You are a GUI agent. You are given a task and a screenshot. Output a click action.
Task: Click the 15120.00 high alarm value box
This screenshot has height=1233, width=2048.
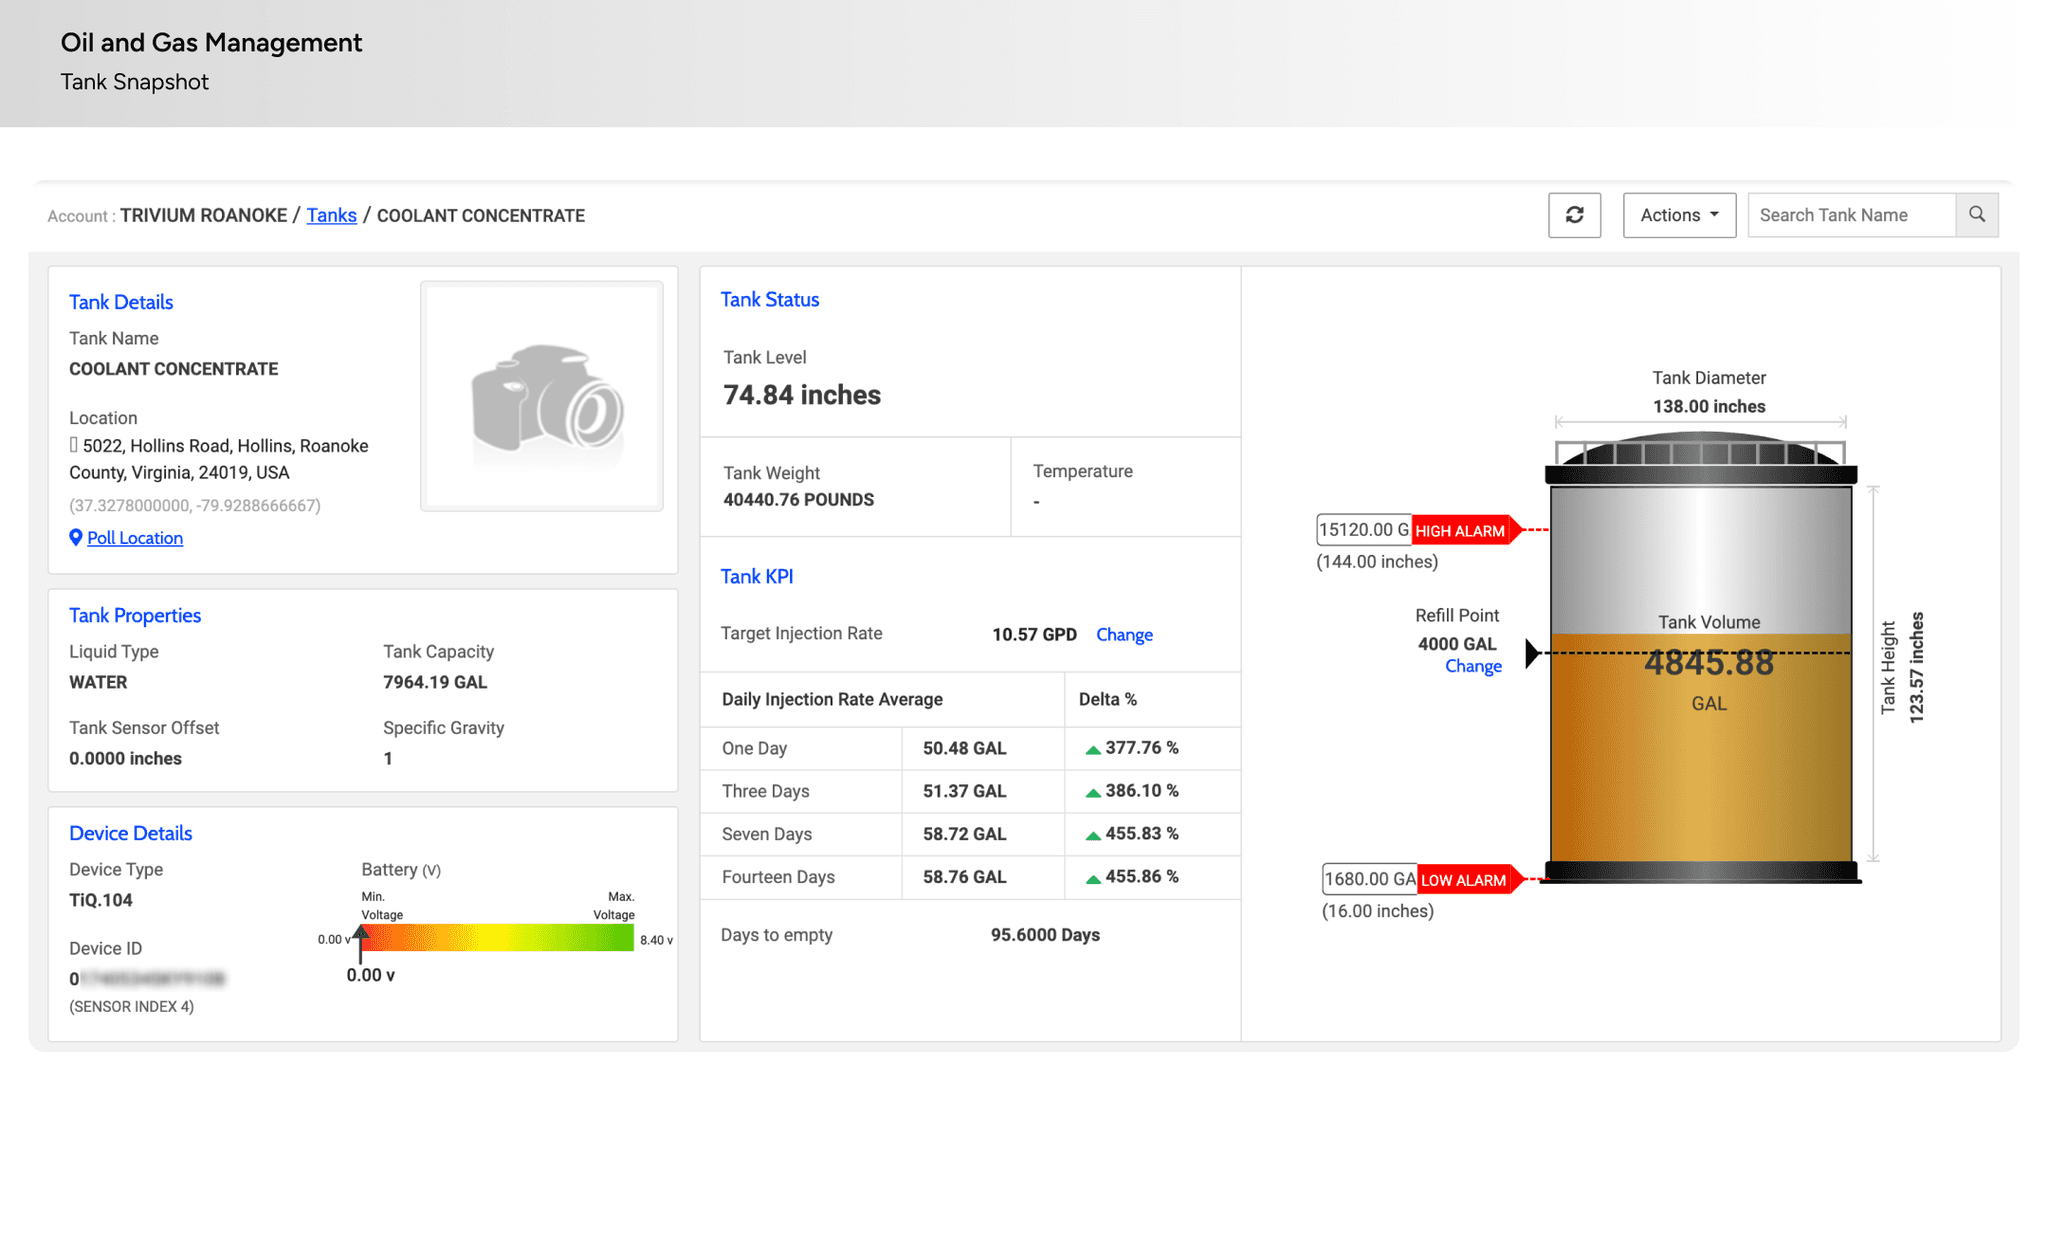click(1364, 530)
